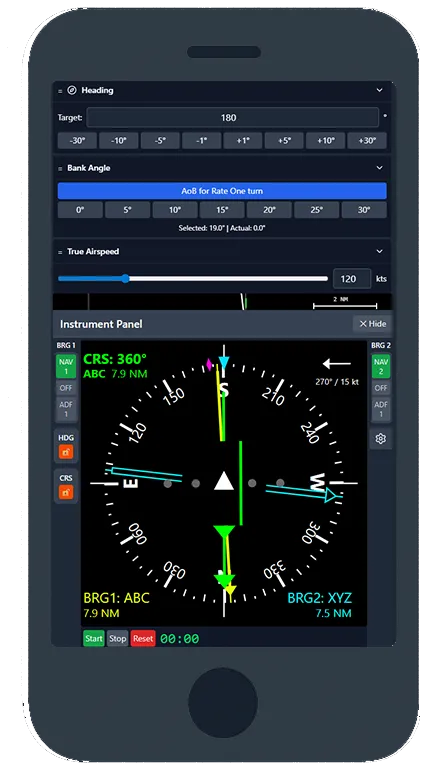Set bank angle to 15°
Screen dimensions: 436x772
pyautogui.click(x=222, y=210)
